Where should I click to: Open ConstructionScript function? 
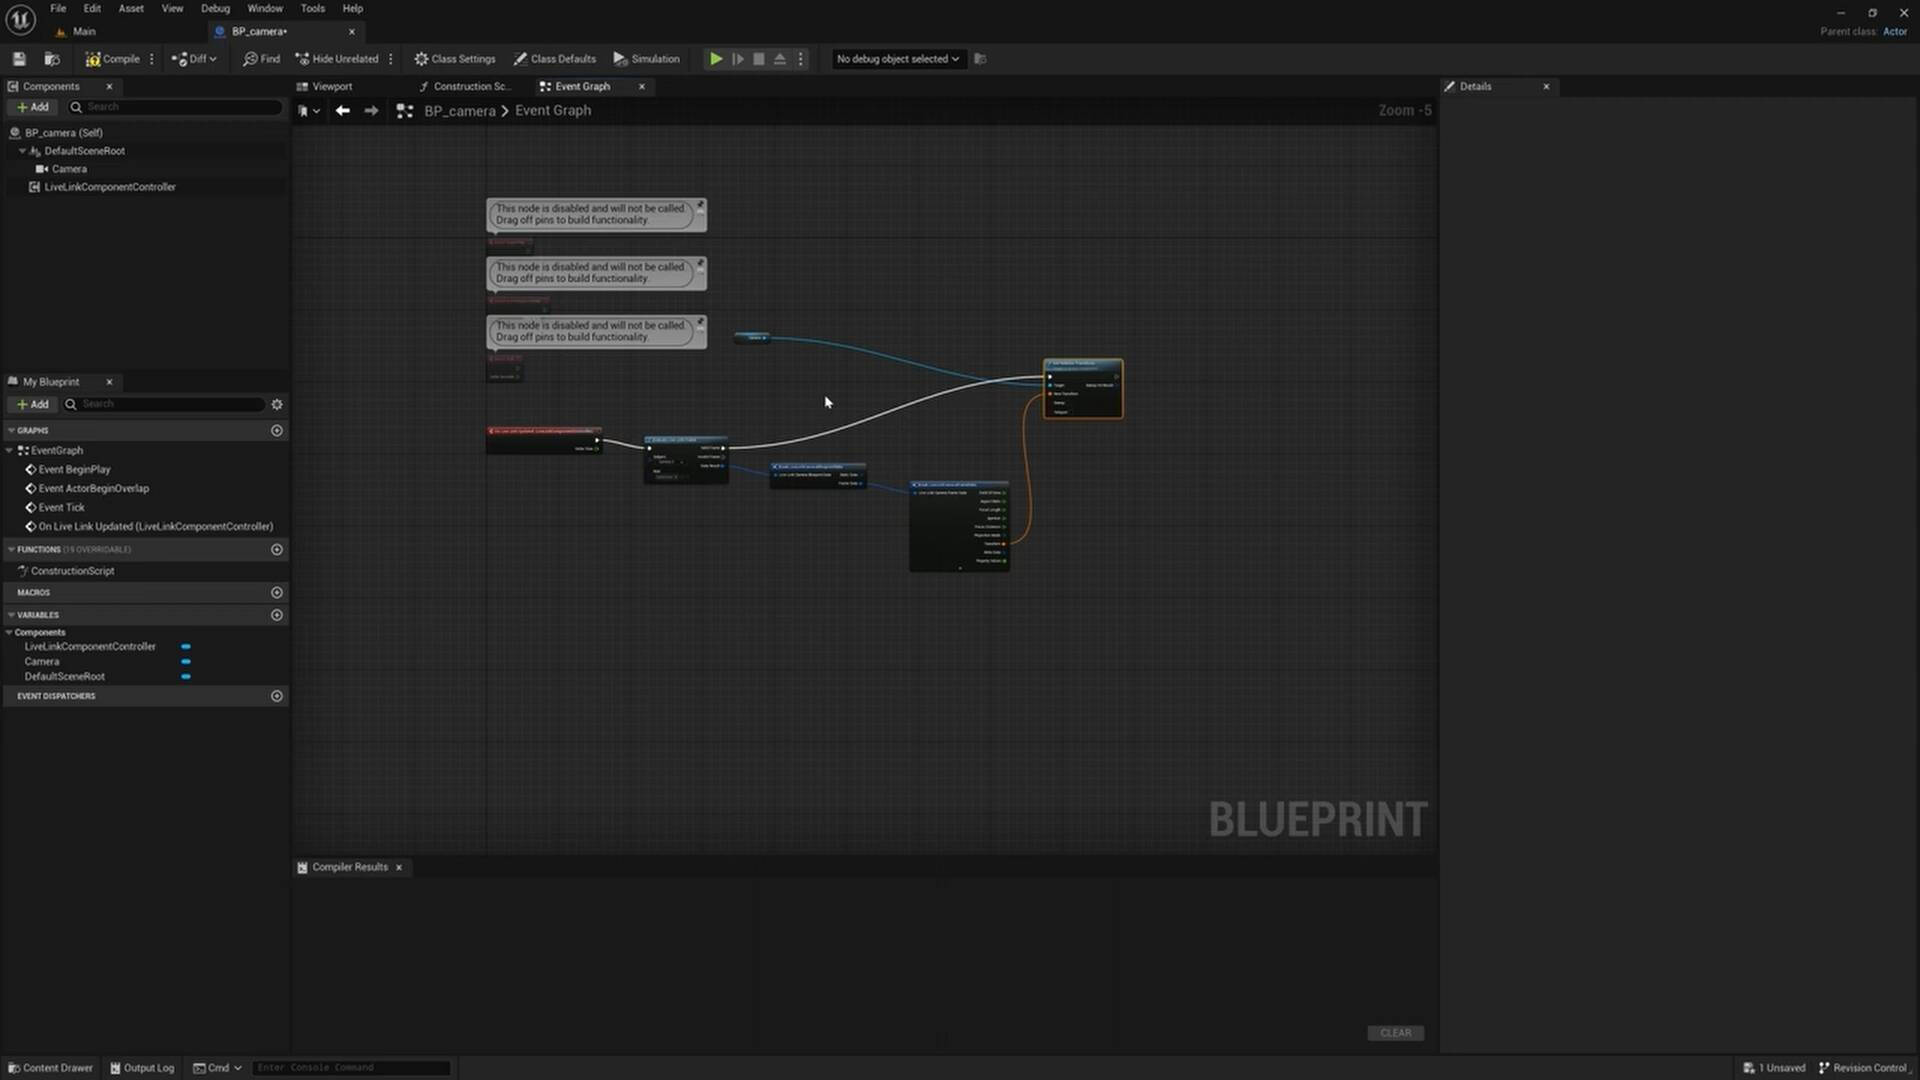click(72, 571)
